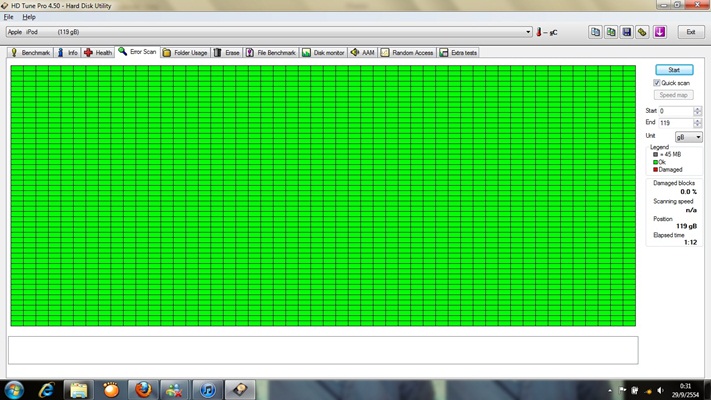Image resolution: width=711 pixels, height=400 pixels.
Task: Click the purple download arrow icon
Action: (x=660, y=32)
